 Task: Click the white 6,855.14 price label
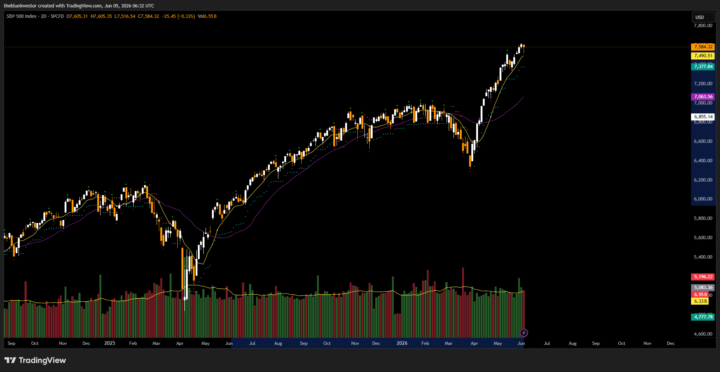(x=703, y=117)
